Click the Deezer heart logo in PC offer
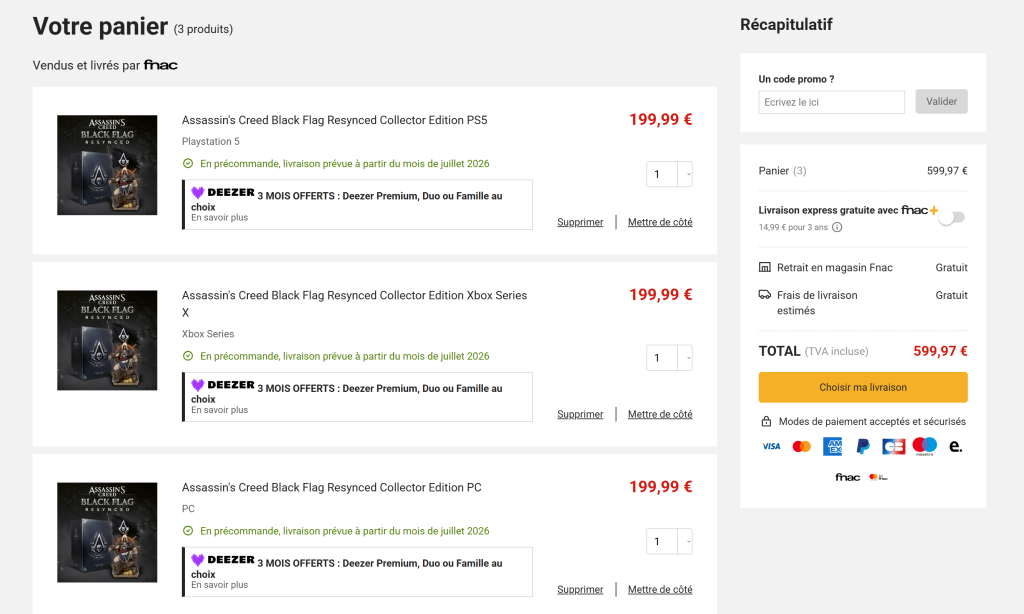 198,560
